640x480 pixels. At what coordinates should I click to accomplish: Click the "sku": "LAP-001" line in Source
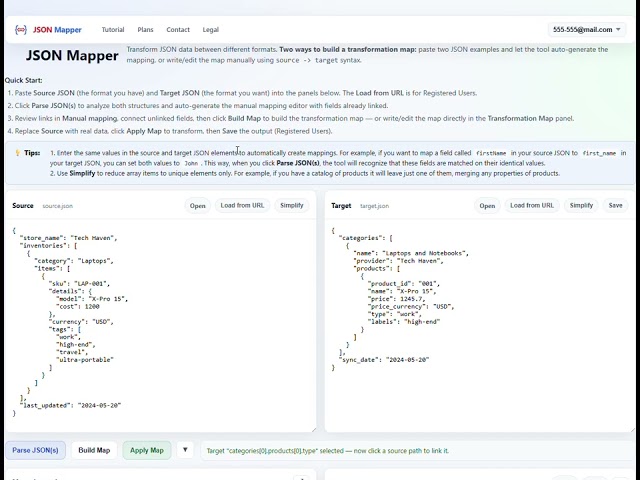point(79,284)
